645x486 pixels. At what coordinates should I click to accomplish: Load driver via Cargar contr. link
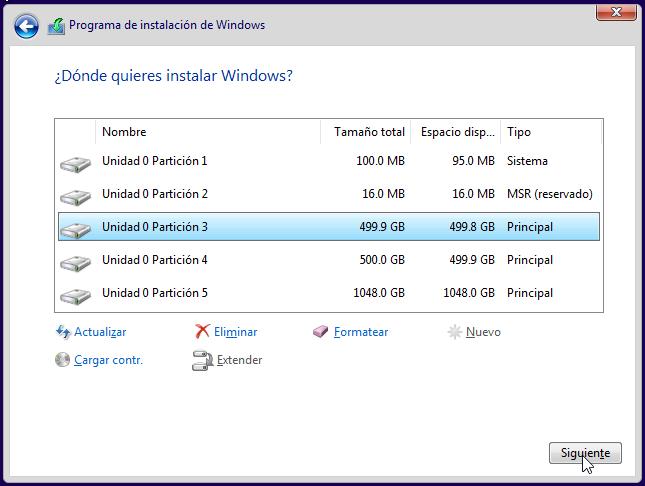[x=108, y=360]
